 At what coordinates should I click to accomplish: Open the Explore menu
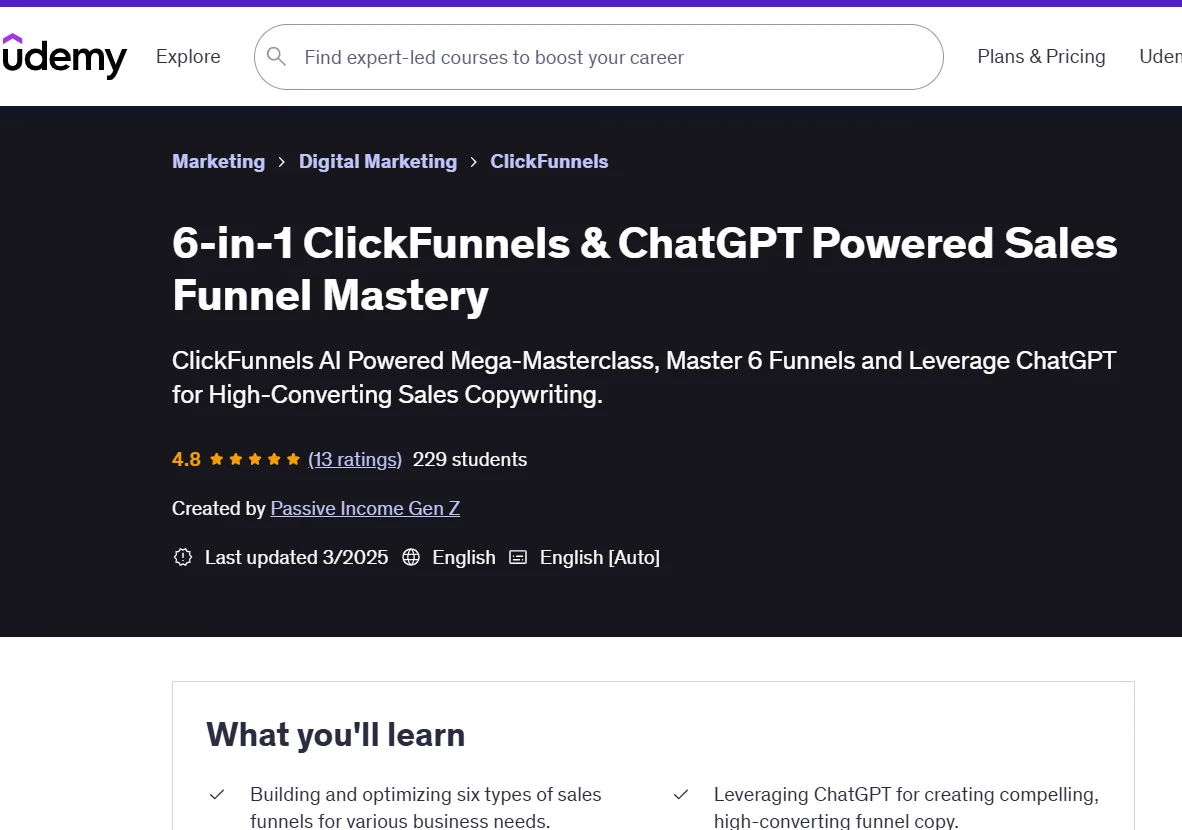pyautogui.click(x=188, y=57)
